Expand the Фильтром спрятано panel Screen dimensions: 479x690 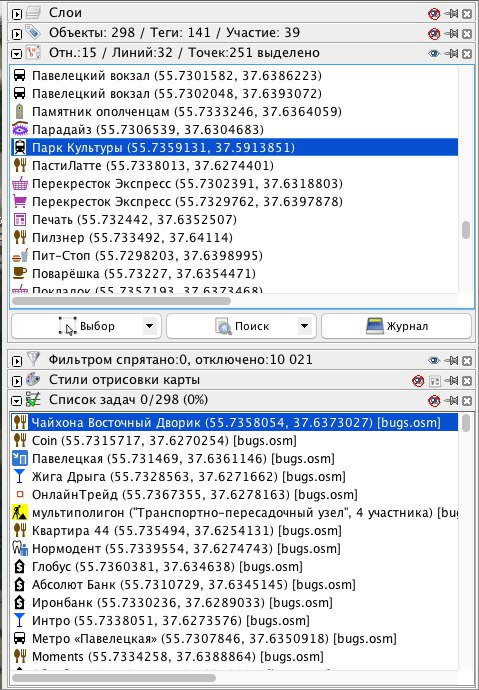[17, 361]
